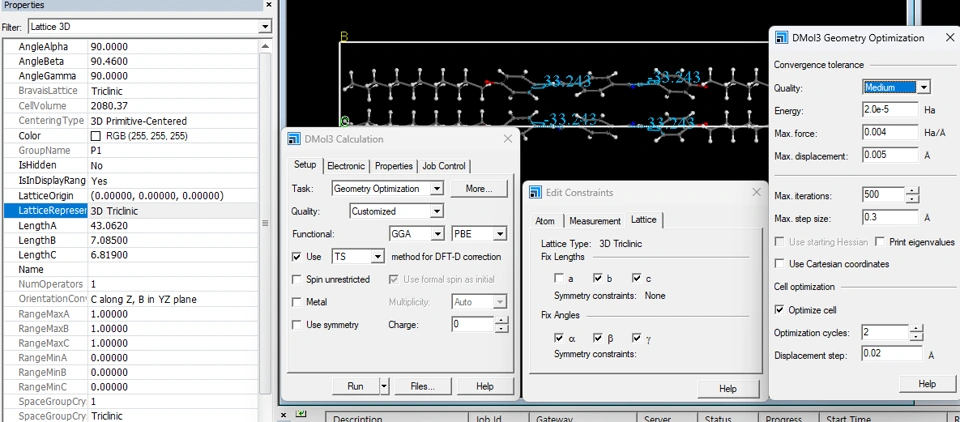Click the More... button
This screenshot has height=422, width=960.
click(479, 188)
